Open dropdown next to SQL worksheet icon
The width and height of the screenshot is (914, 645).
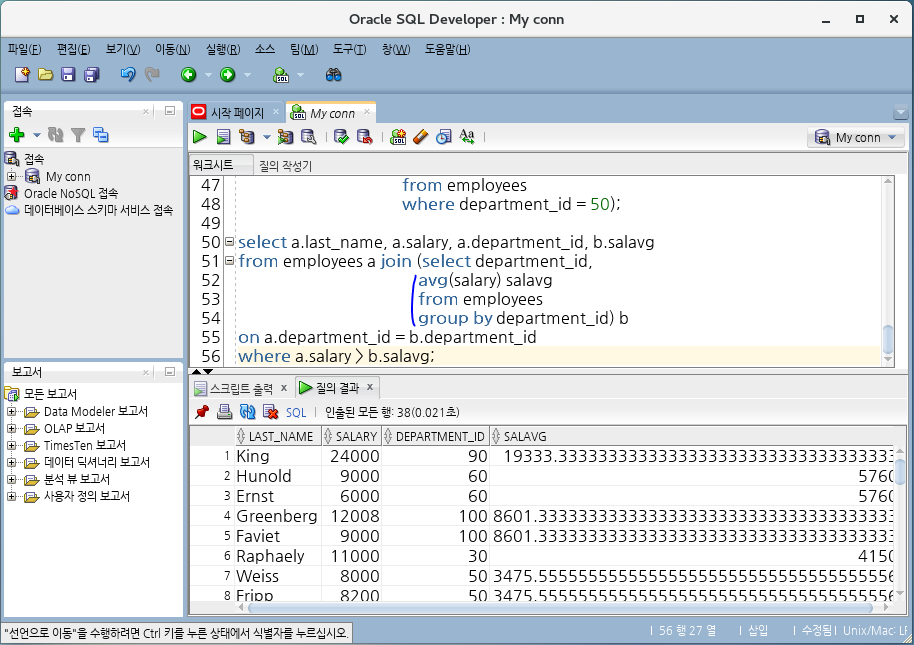pos(300,75)
